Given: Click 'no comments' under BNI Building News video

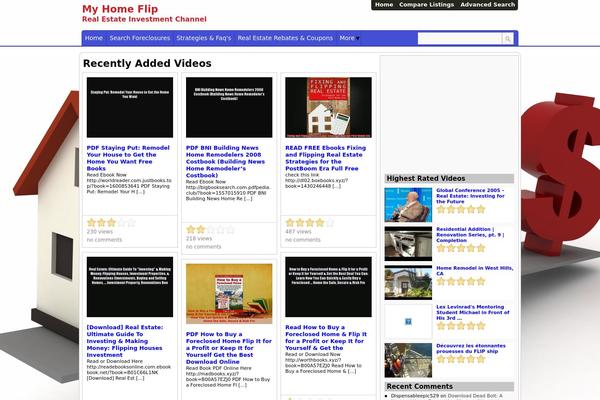Looking at the screenshot, I should pos(204,247).
